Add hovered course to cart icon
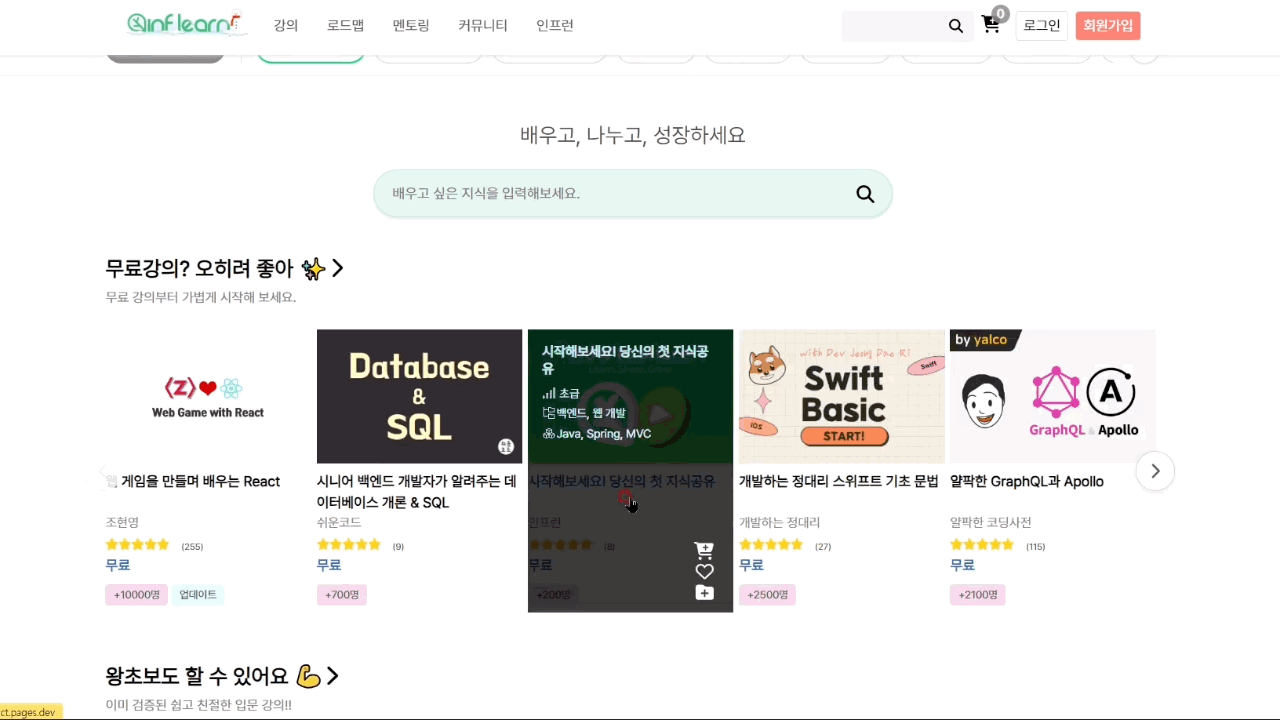The width and height of the screenshot is (1280, 720). (x=704, y=550)
